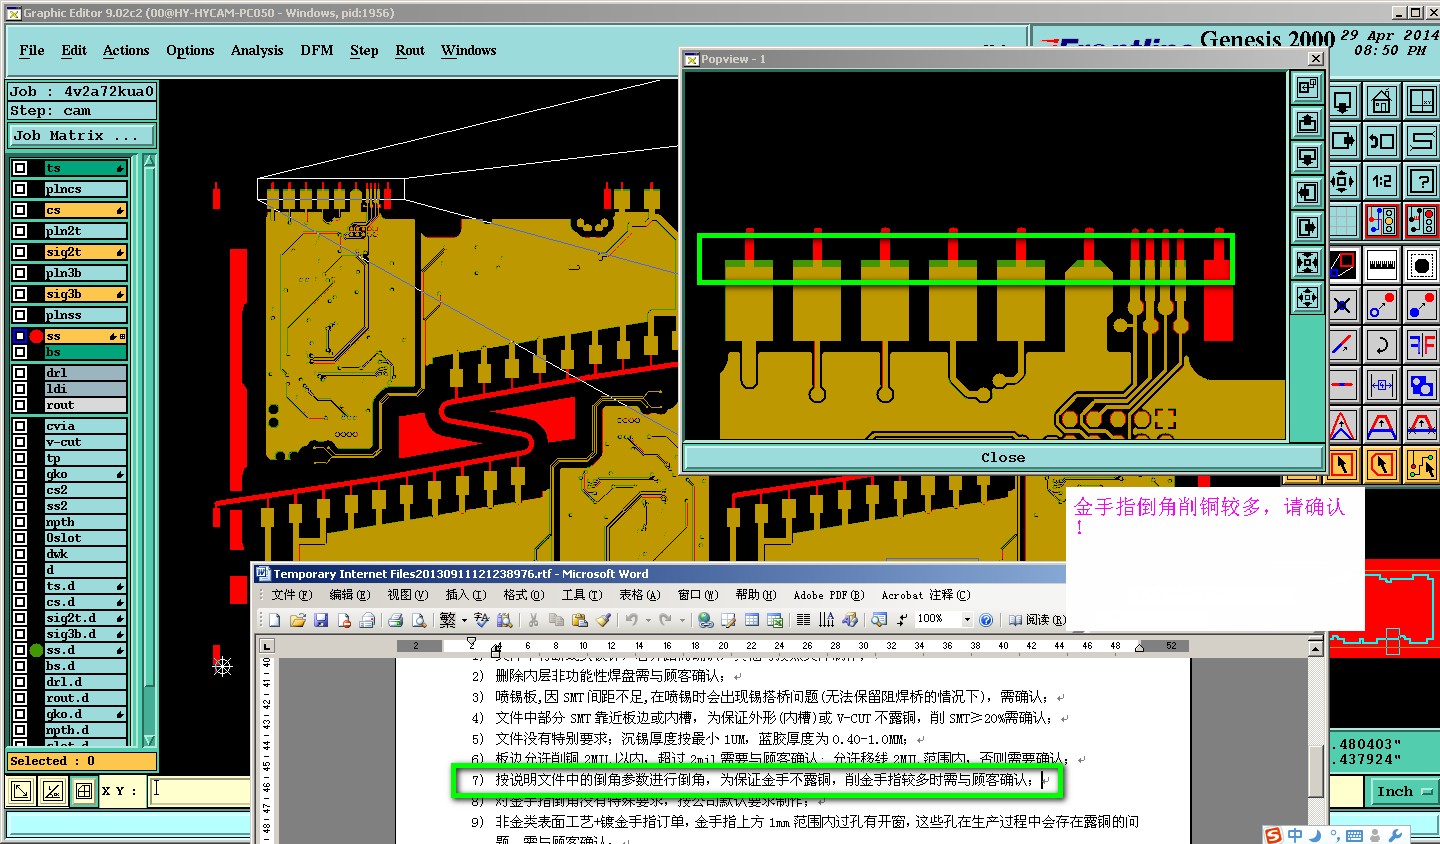Toggle the ts layer checkbox
This screenshot has width=1440, height=844.
click(20, 168)
